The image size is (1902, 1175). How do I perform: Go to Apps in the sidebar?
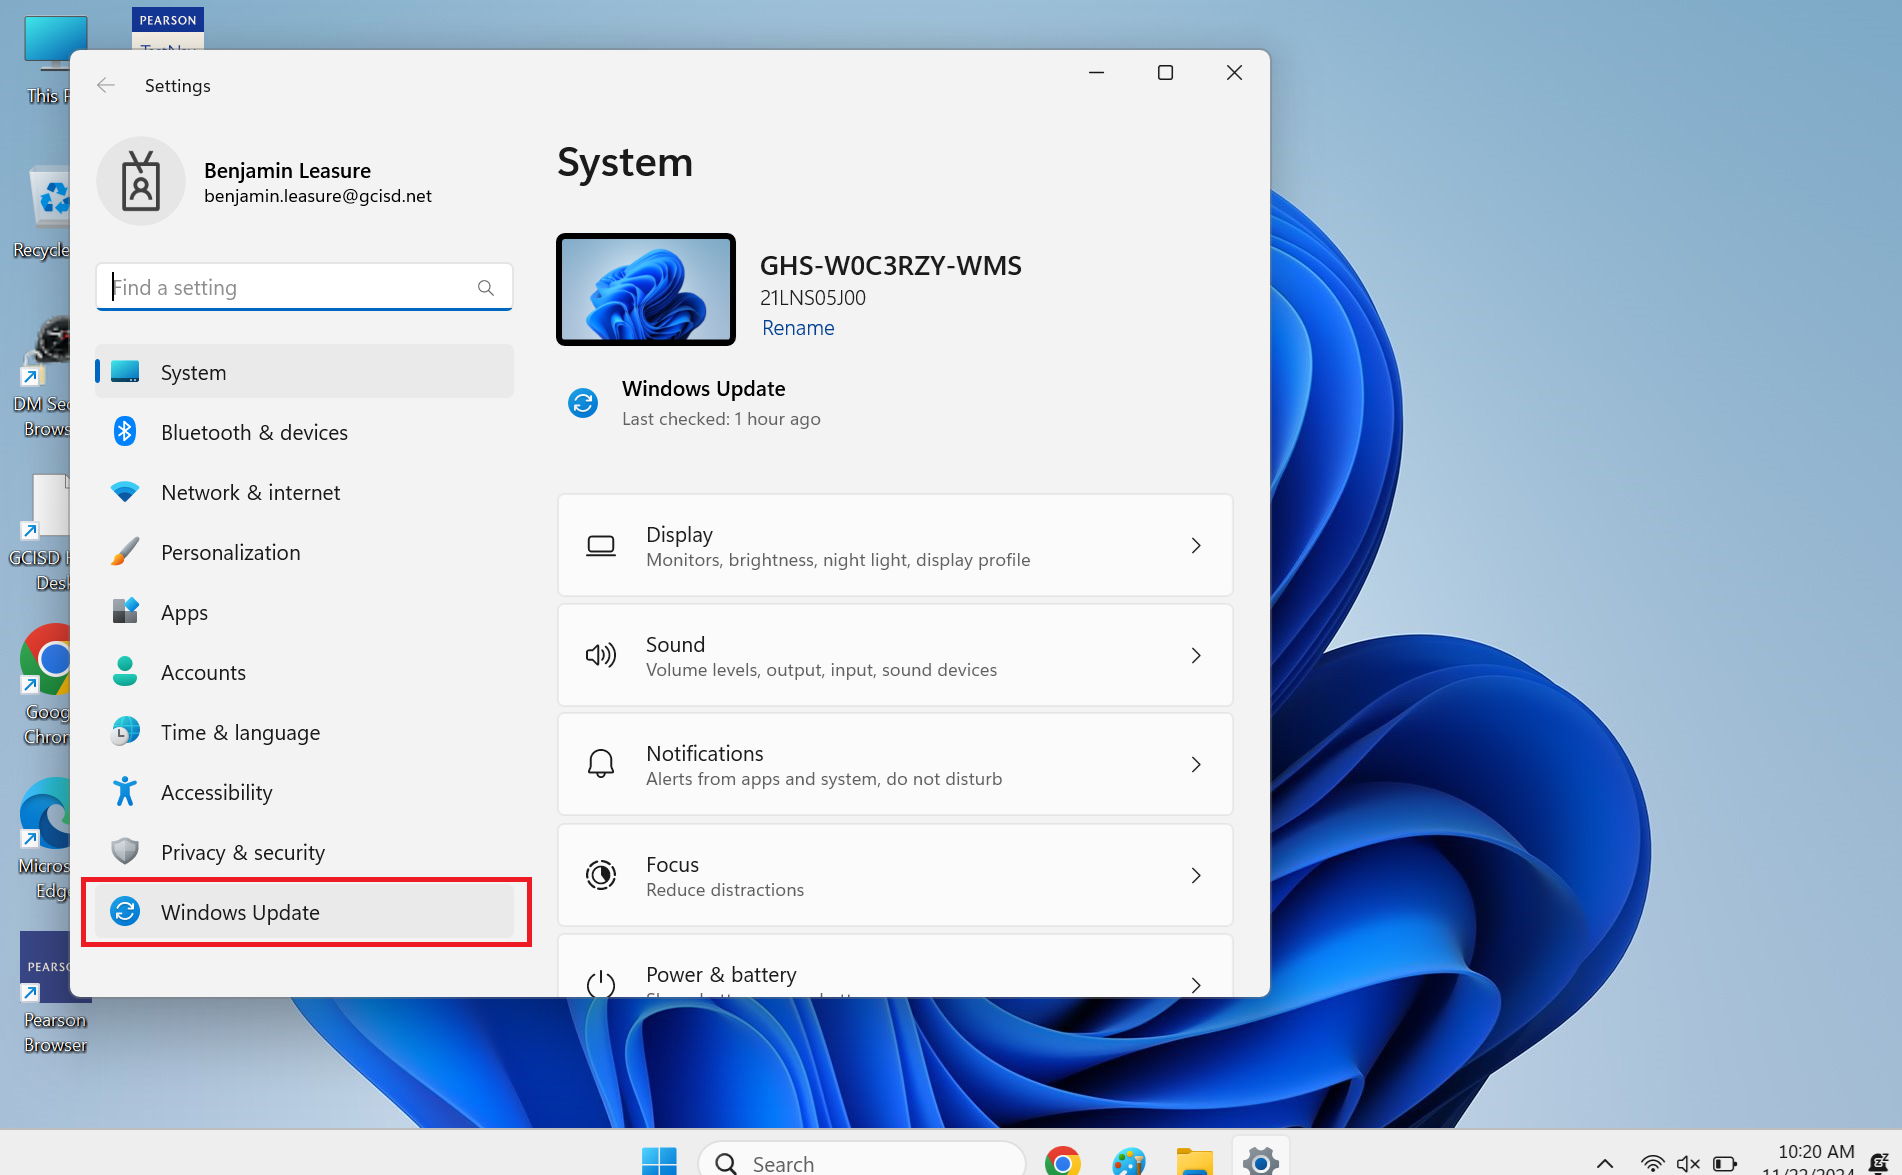(185, 612)
